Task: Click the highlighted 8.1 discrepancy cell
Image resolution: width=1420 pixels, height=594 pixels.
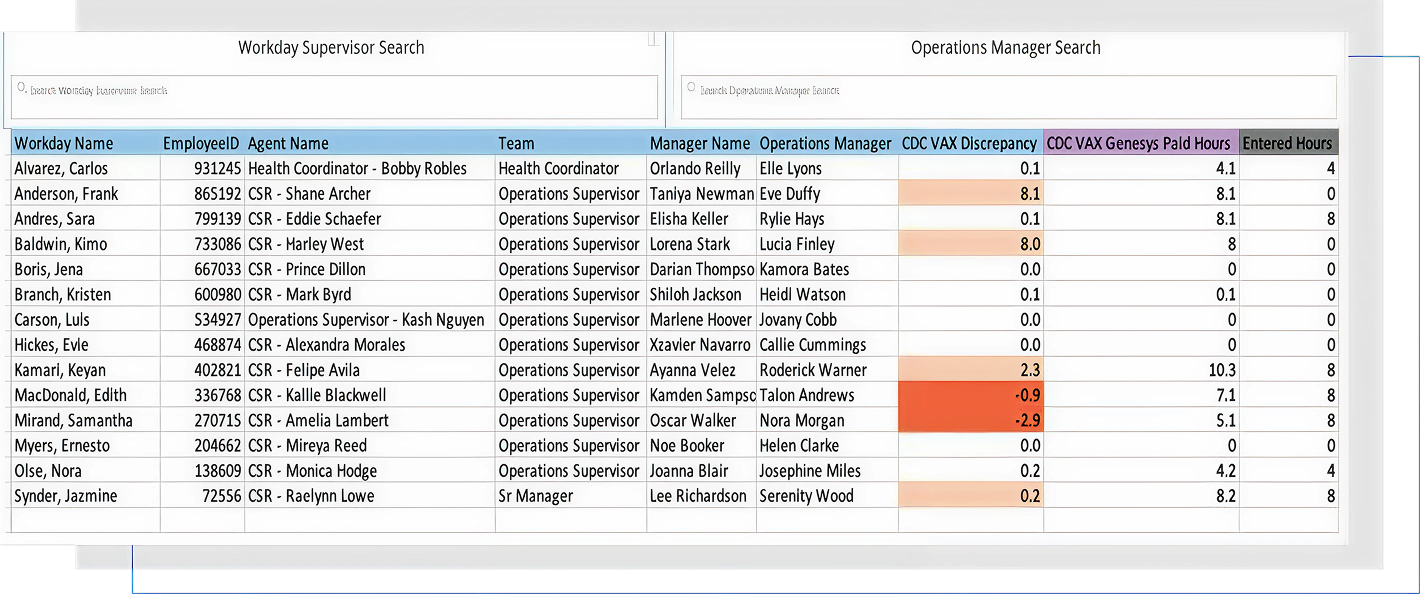Action: [x=971, y=194]
